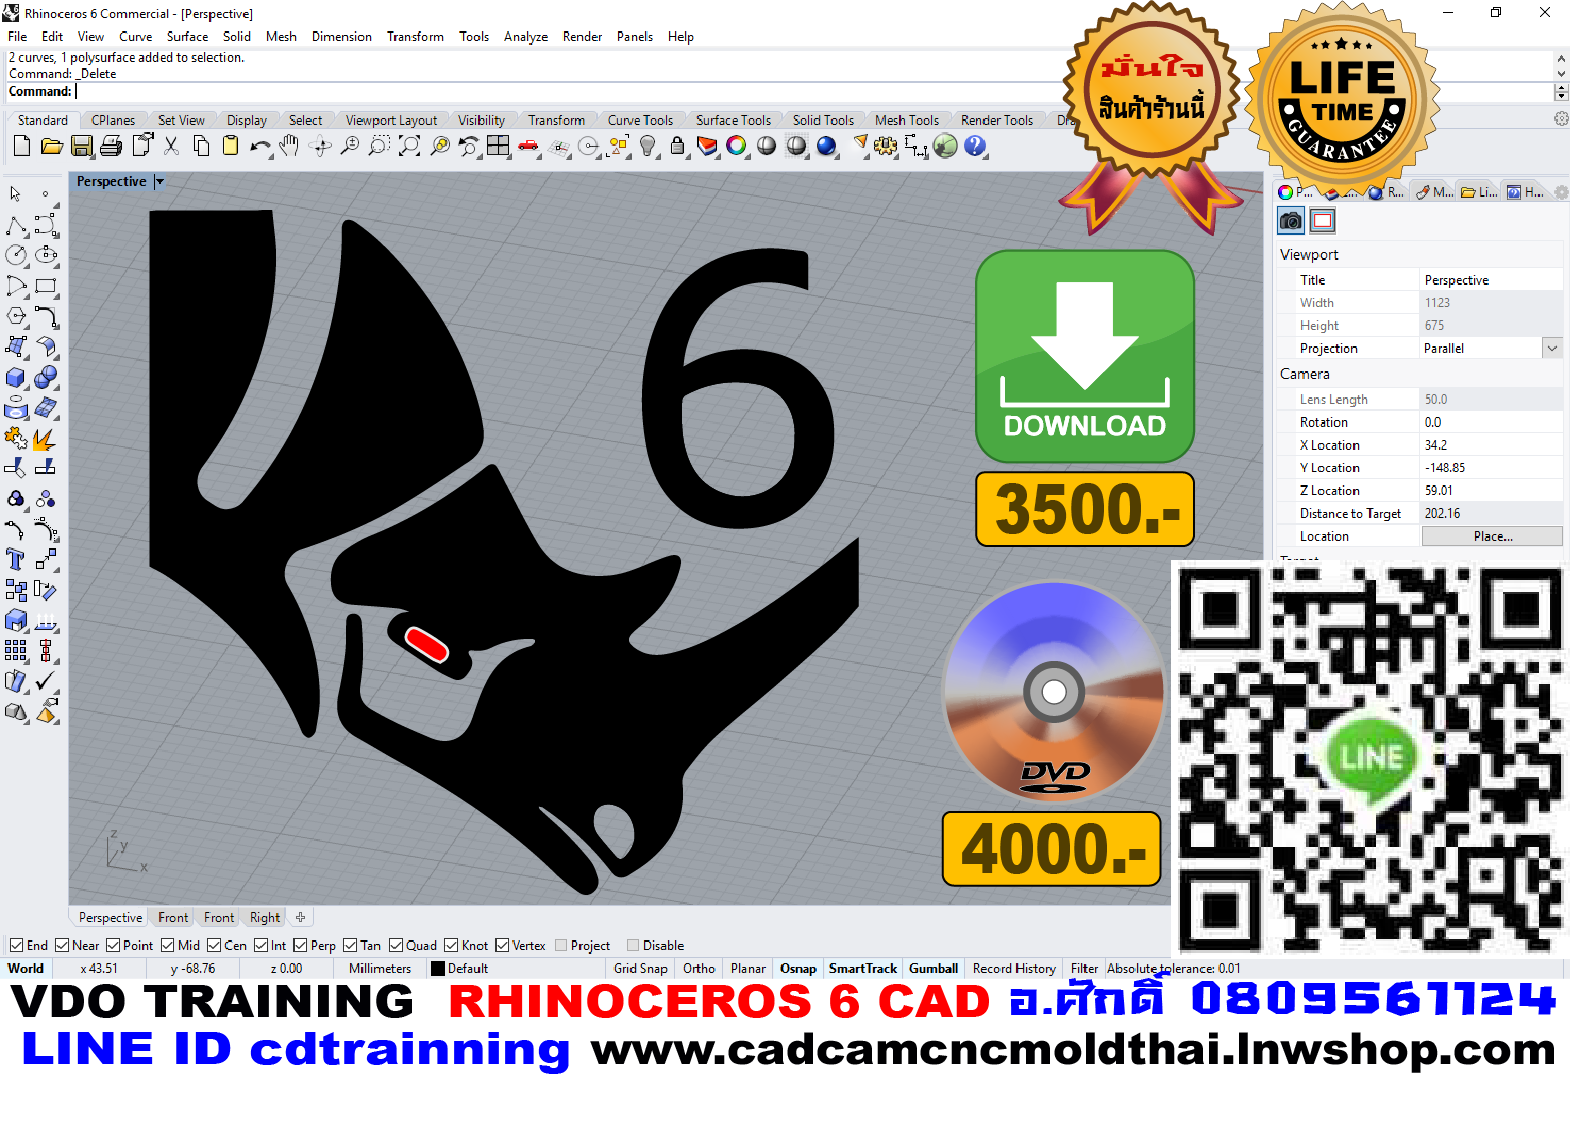
Task: Open the Surface menu
Action: [187, 36]
